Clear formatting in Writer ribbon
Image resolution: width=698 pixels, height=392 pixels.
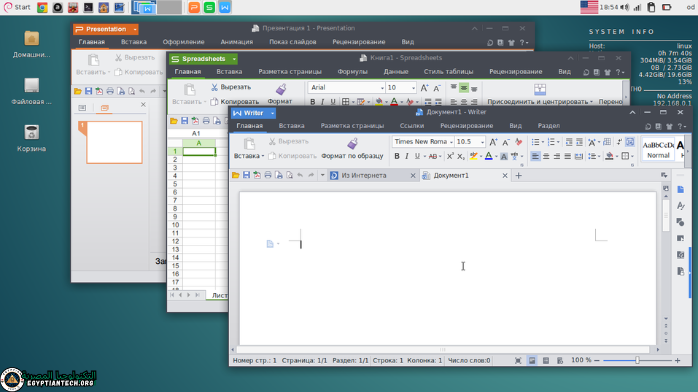point(518,142)
